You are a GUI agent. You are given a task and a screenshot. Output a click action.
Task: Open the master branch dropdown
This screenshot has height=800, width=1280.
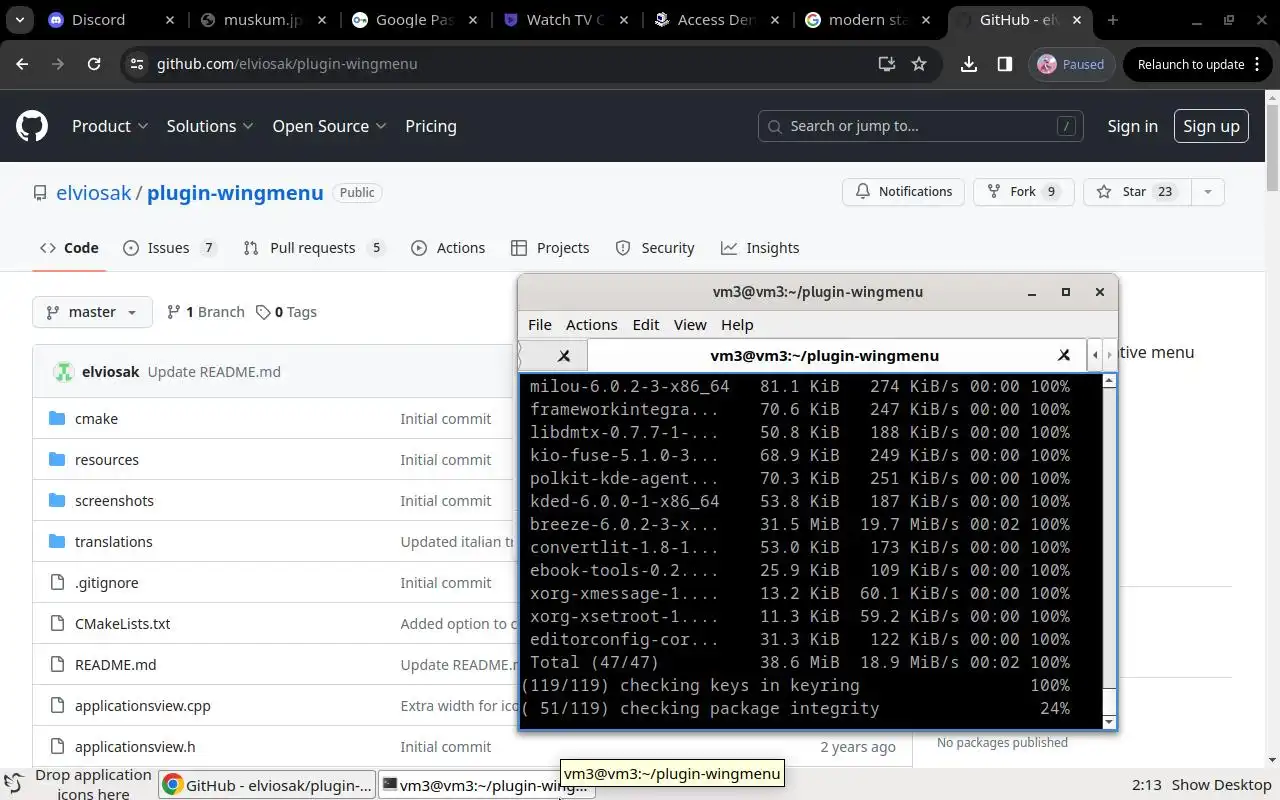coord(92,312)
